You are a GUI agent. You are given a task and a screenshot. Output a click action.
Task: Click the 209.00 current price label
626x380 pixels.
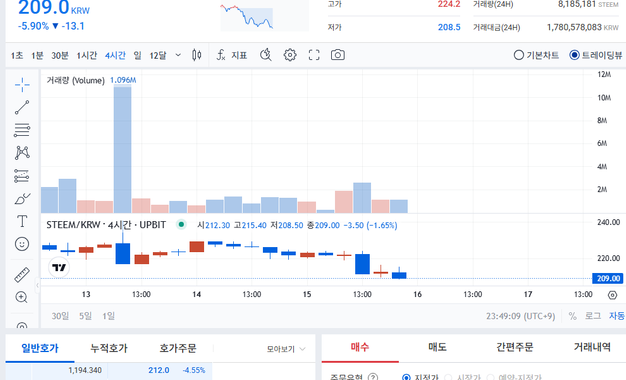[x=608, y=278]
